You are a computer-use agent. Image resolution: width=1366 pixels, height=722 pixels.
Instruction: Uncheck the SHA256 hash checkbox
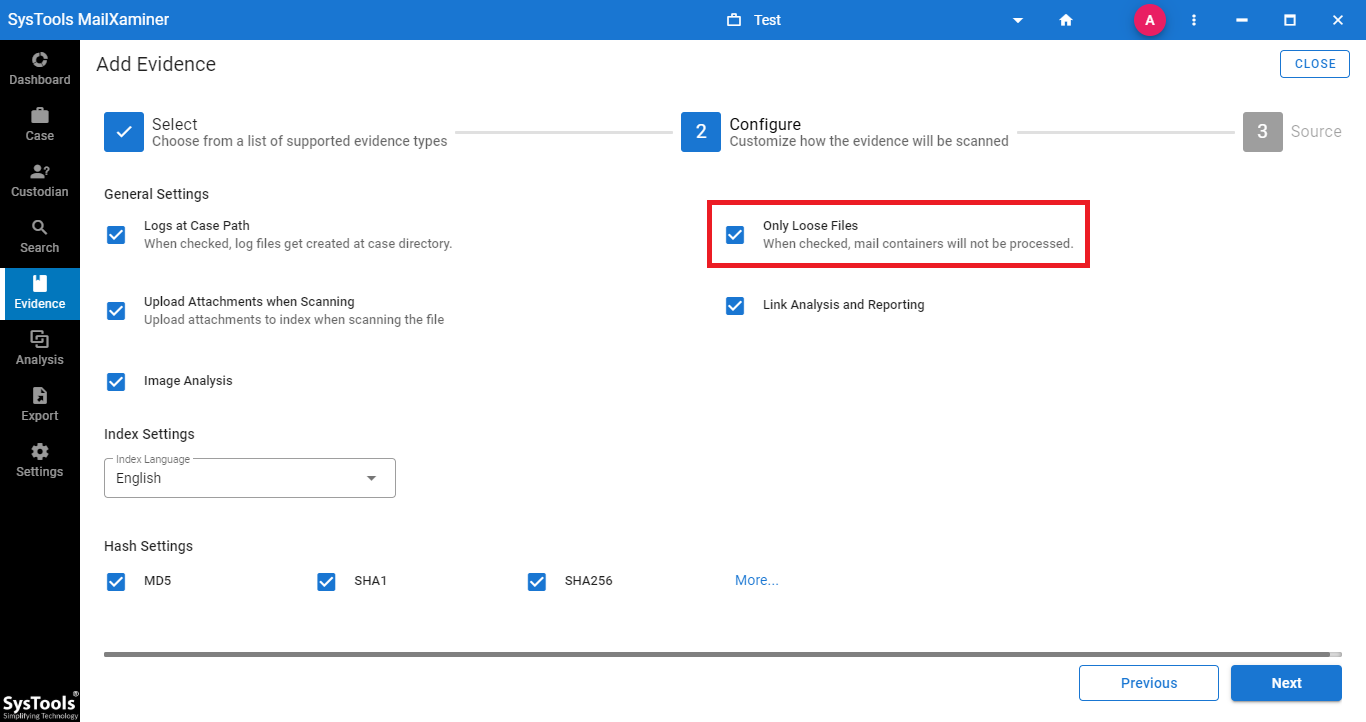tap(537, 581)
